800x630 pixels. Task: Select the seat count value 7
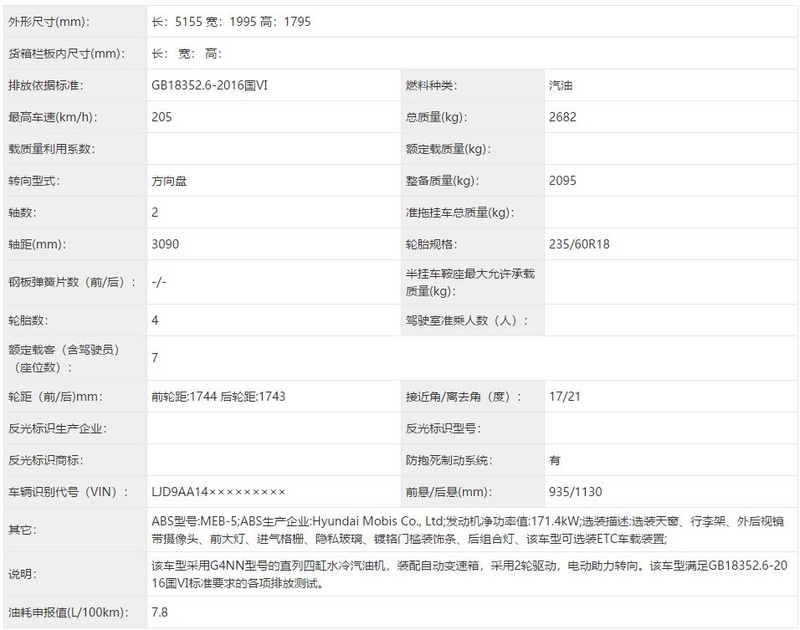pos(155,359)
